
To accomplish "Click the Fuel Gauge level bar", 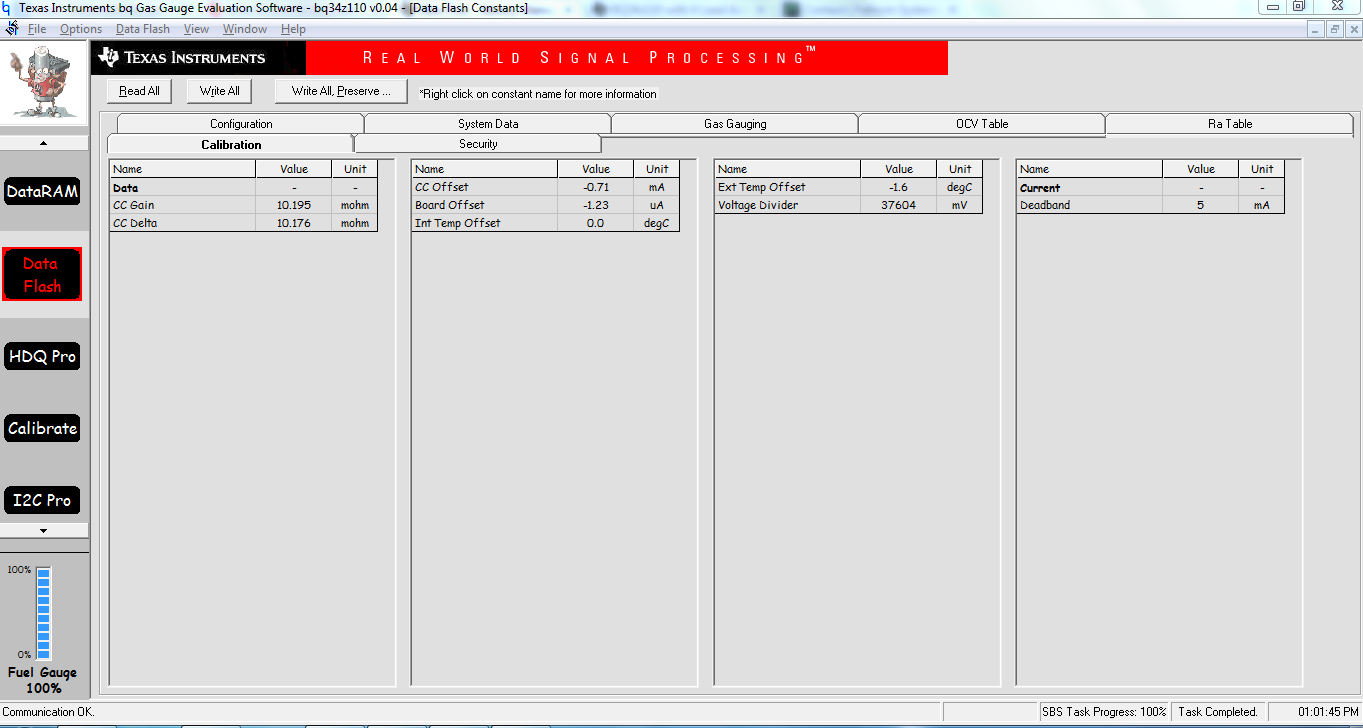I will [43, 611].
